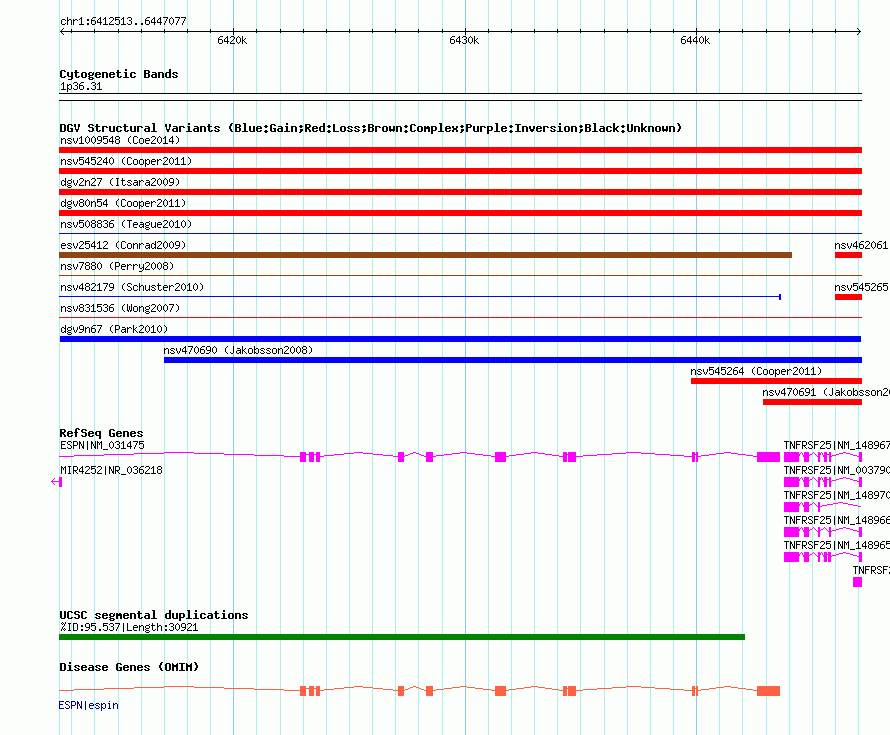This screenshot has height=735, width=890.
Task: Open the nsv470690 (Jakobsson2008) blue bar
Action: point(513,360)
